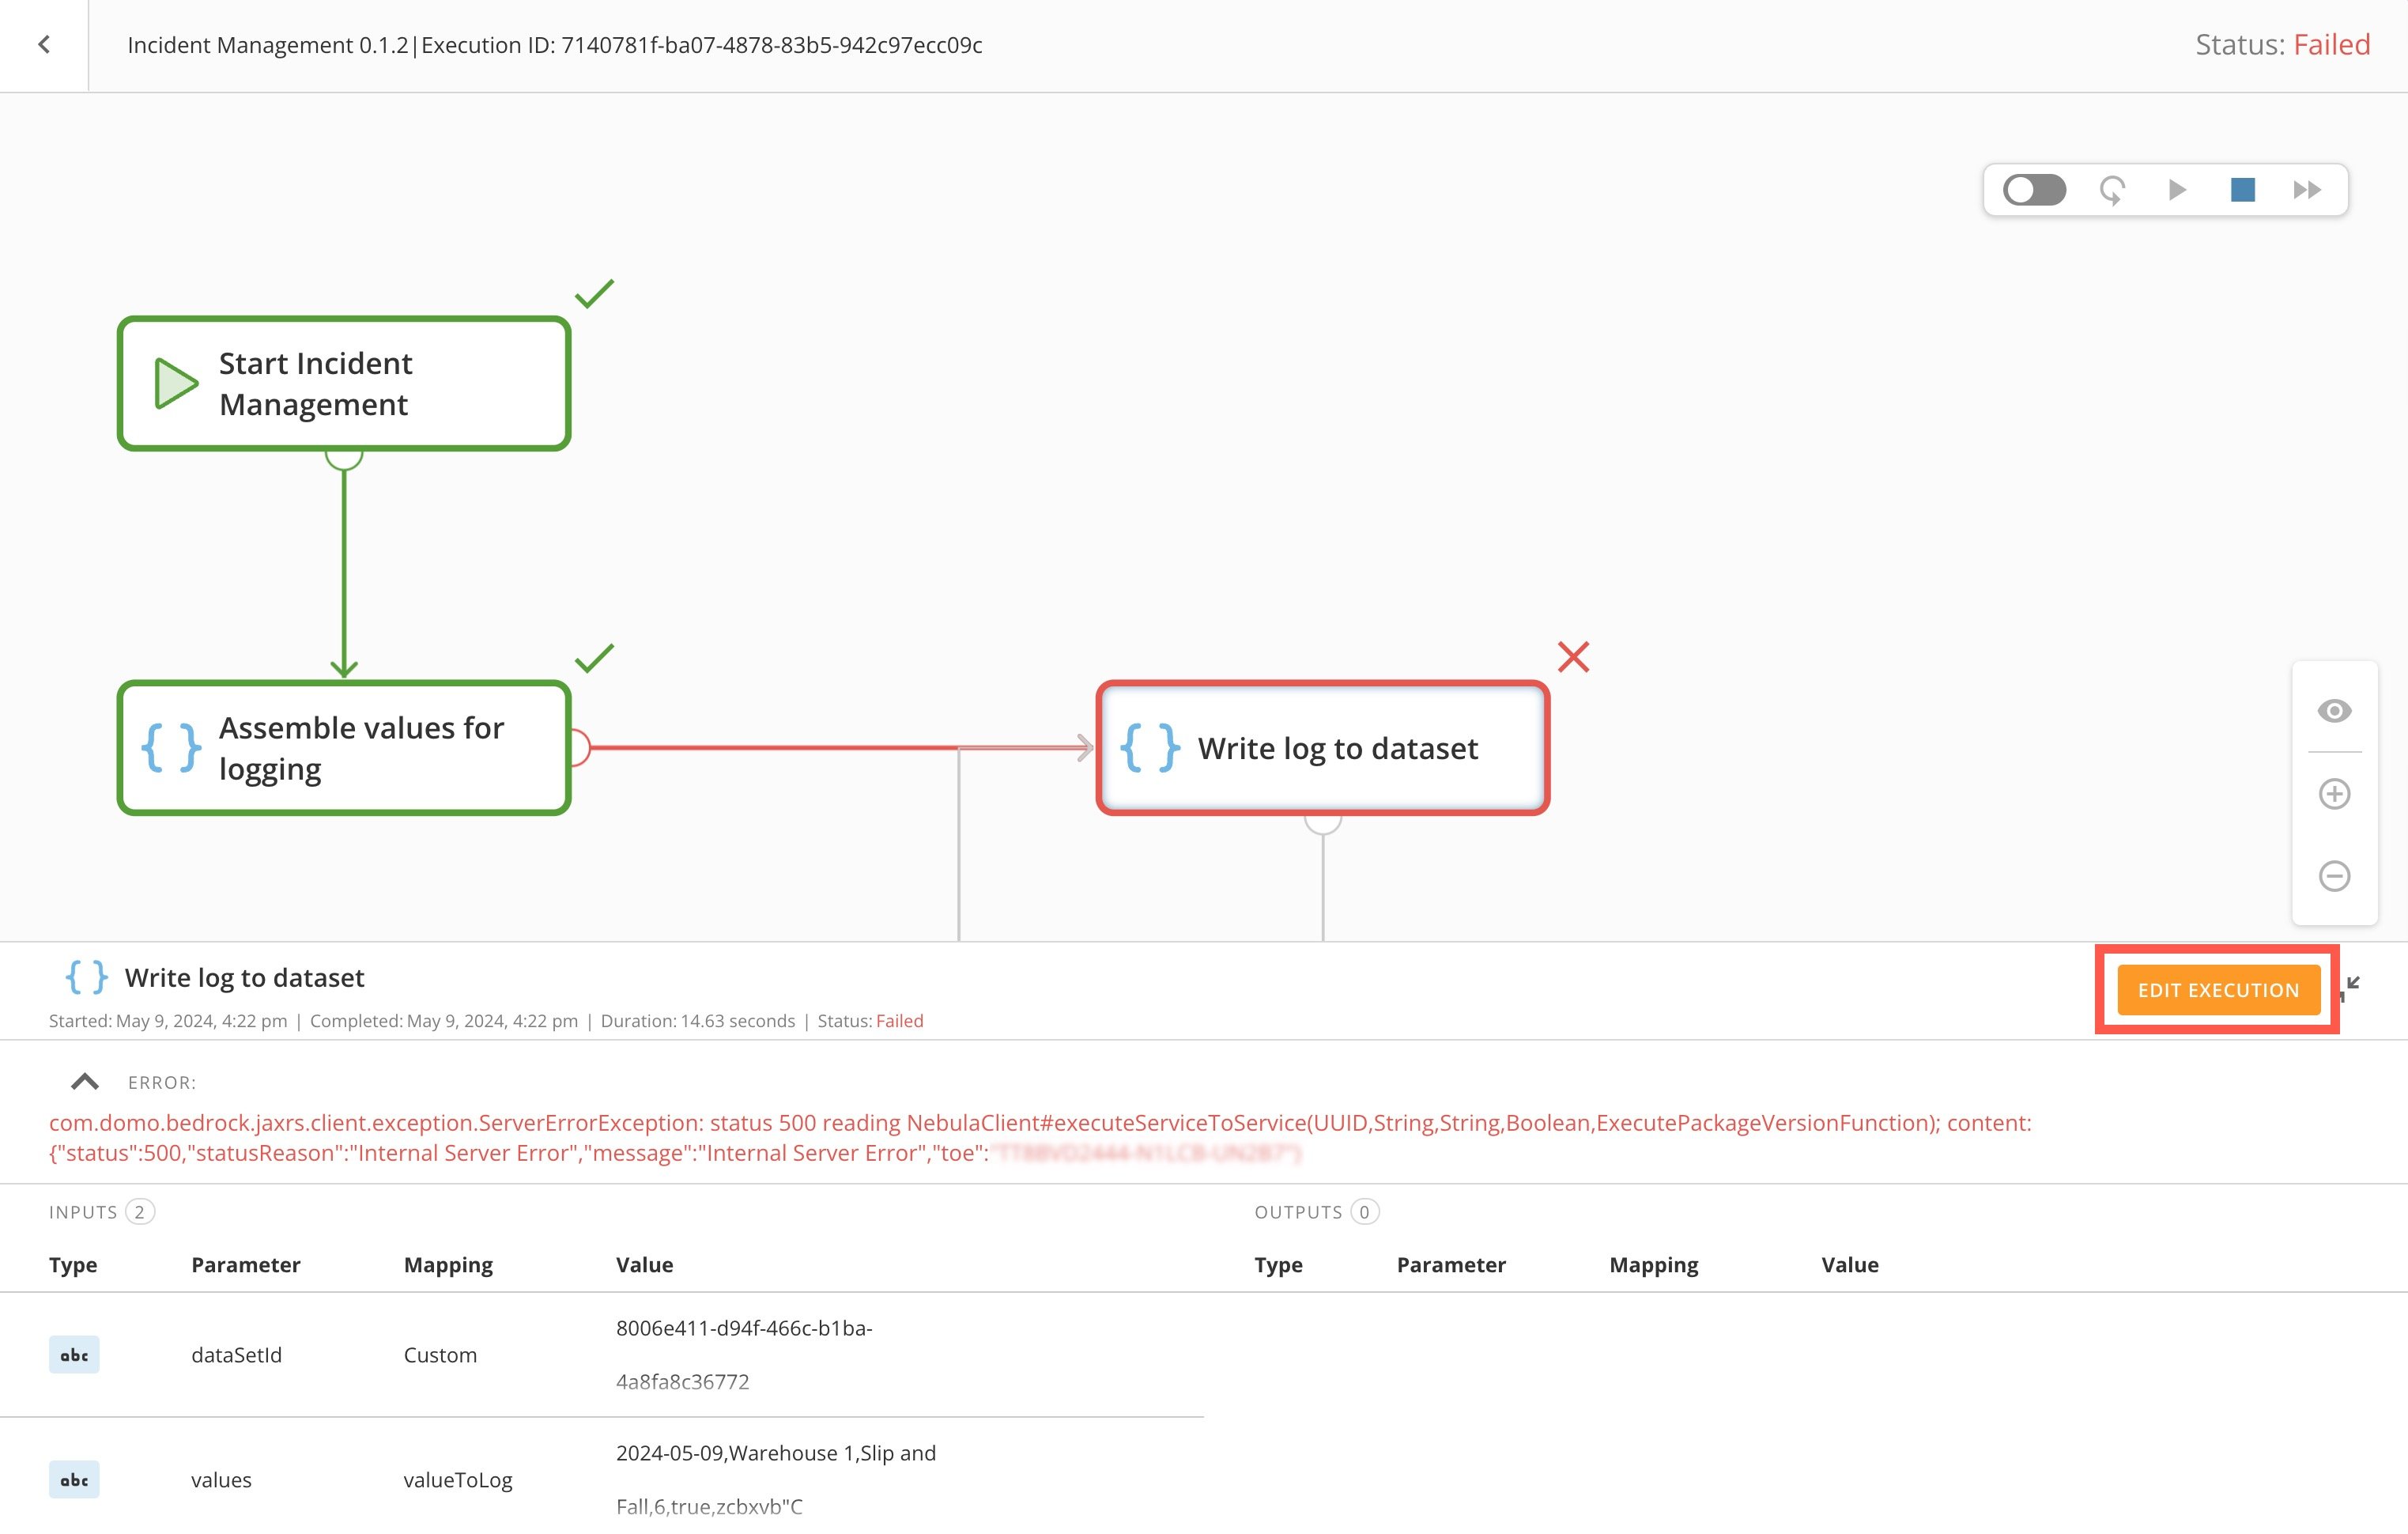Image resolution: width=2408 pixels, height=1534 pixels.
Task: Select the Assemble values for logging node
Action: [344, 748]
